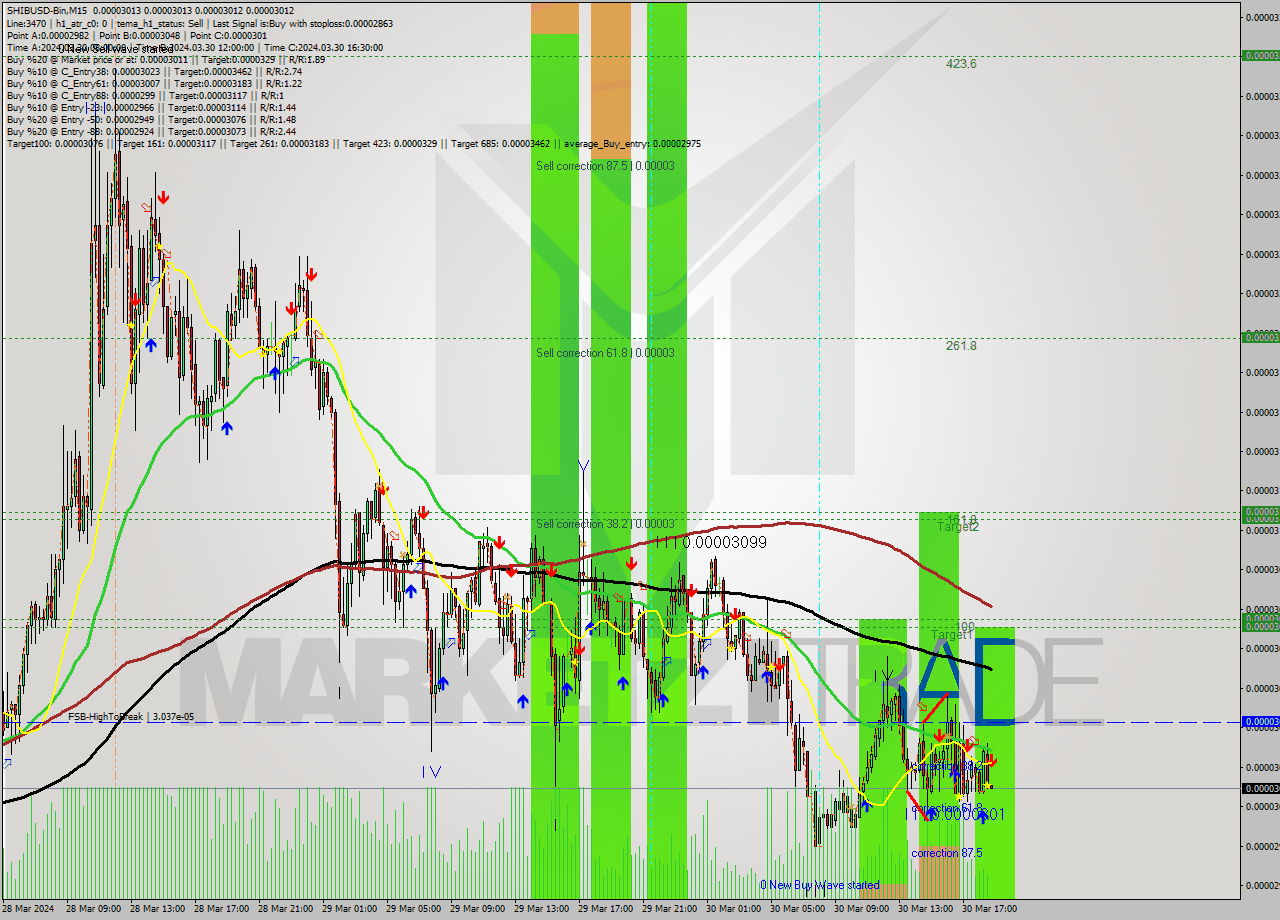Image resolution: width=1280 pixels, height=920 pixels.
Task: Click the '28 Mar 21:00' time axis label
Action: coord(285,909)
